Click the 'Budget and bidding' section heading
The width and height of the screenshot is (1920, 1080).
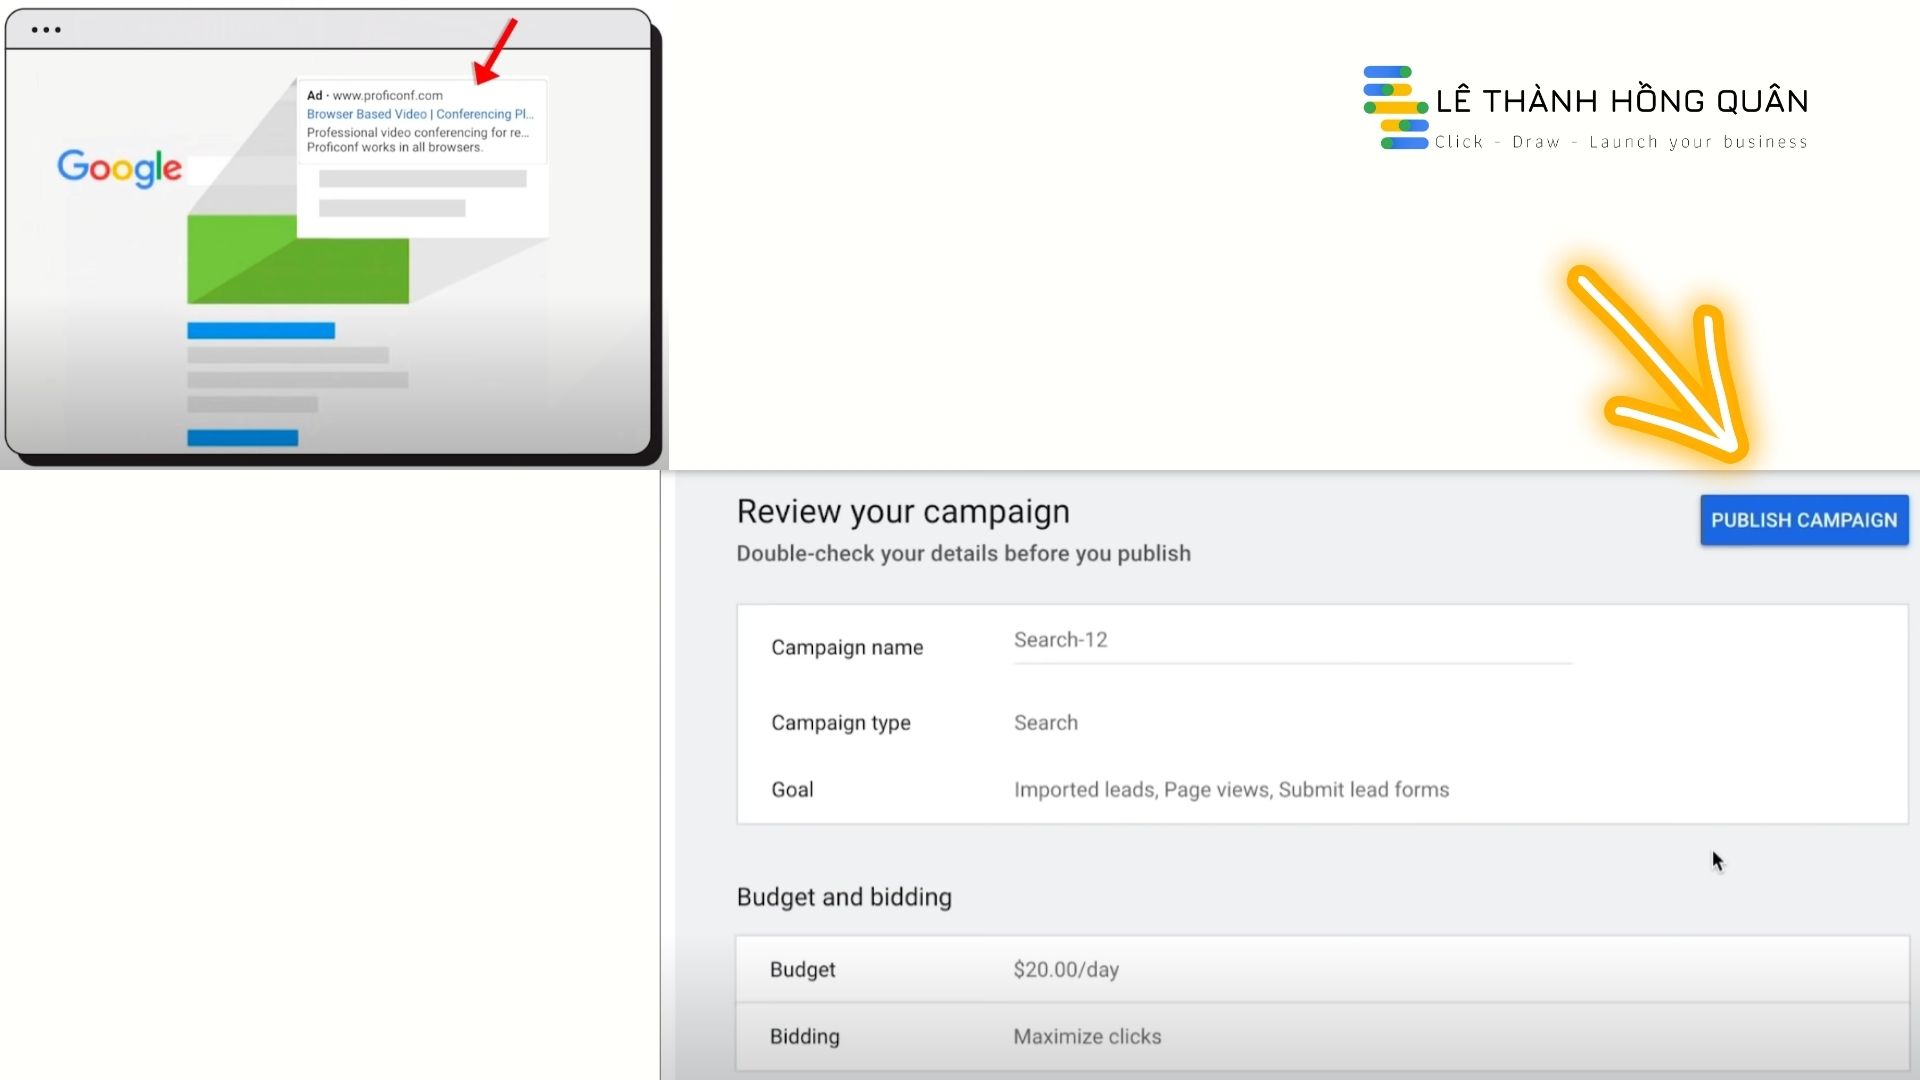coord(843,897)
